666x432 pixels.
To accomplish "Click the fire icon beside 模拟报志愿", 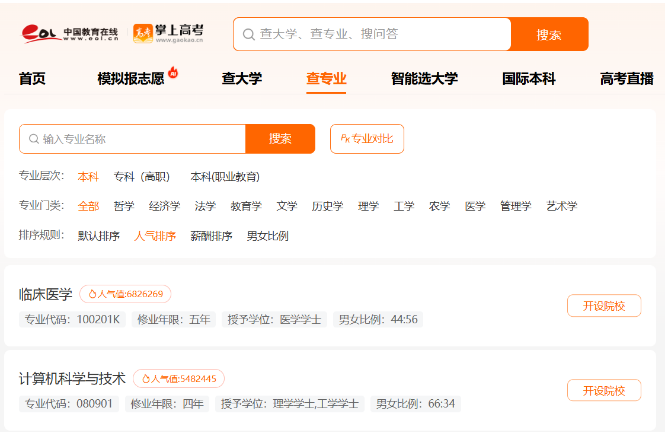I will click(173, 72).
